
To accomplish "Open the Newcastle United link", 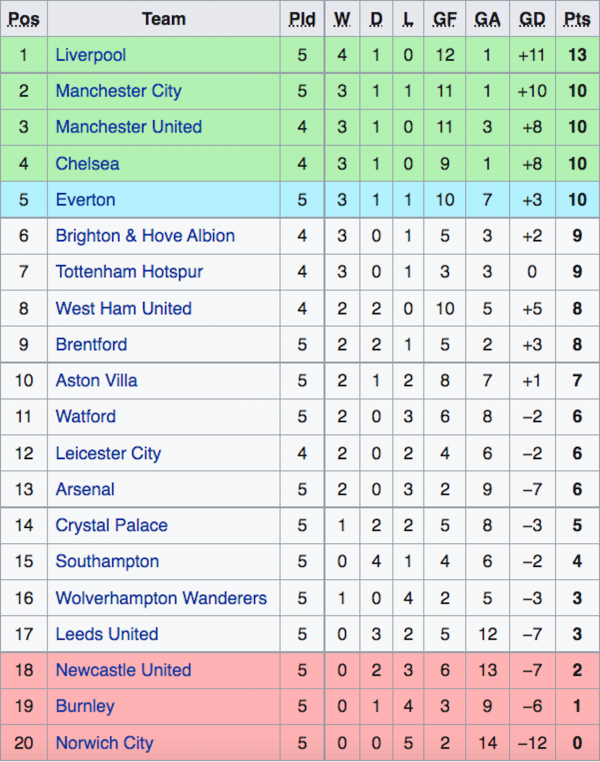I will coord(123,670).
